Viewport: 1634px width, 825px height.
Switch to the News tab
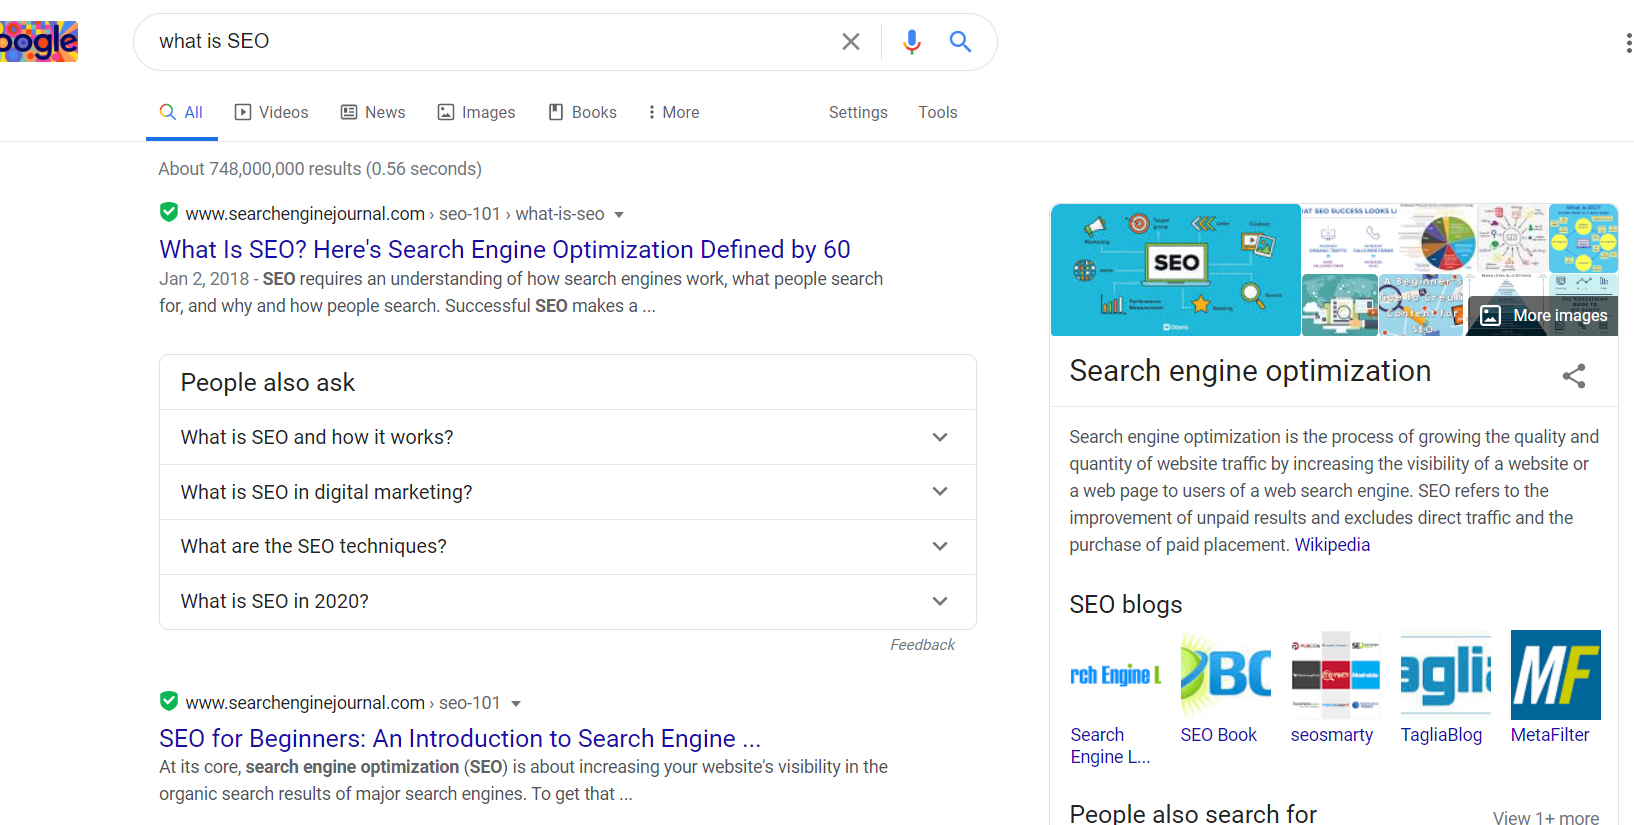pos(373,112)
